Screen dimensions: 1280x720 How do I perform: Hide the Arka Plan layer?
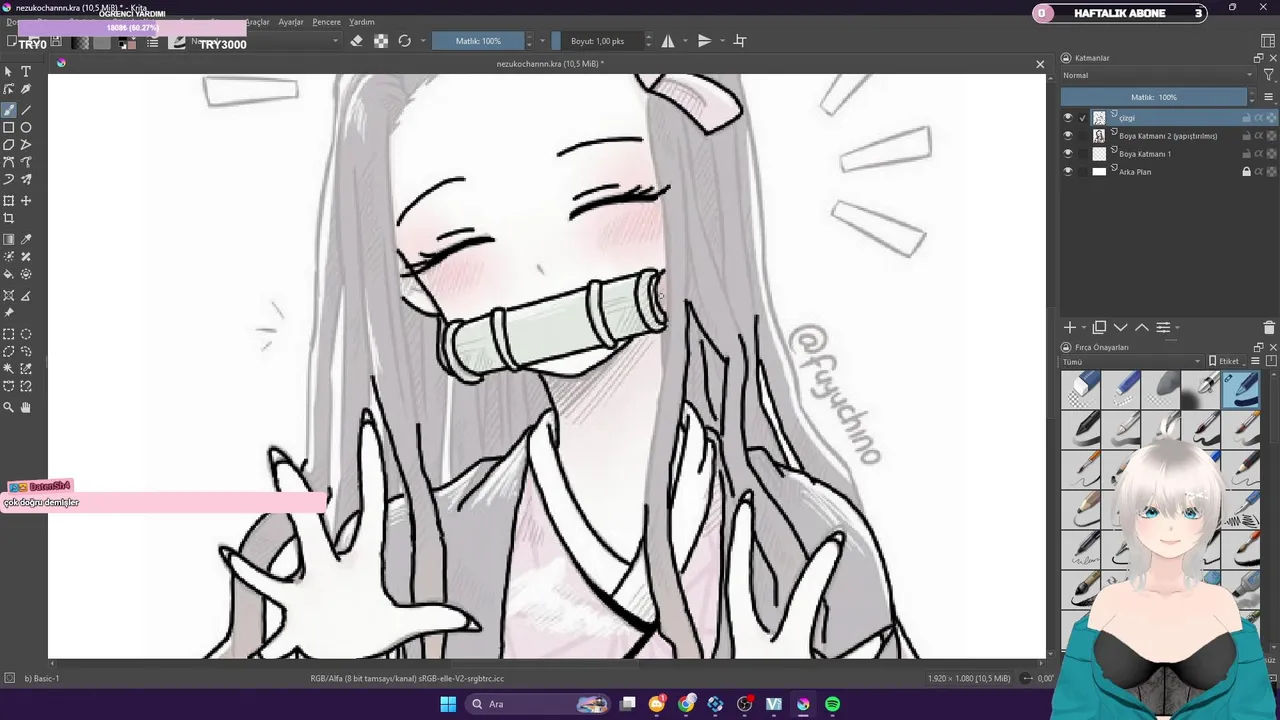[1068, 172]
